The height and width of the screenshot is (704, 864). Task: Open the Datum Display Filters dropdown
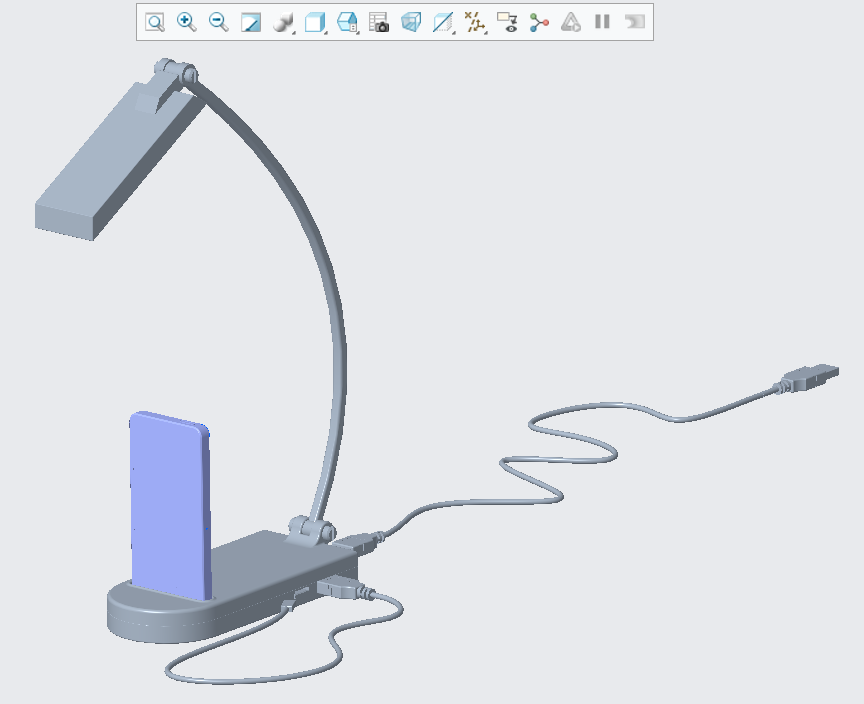(475, 23)
